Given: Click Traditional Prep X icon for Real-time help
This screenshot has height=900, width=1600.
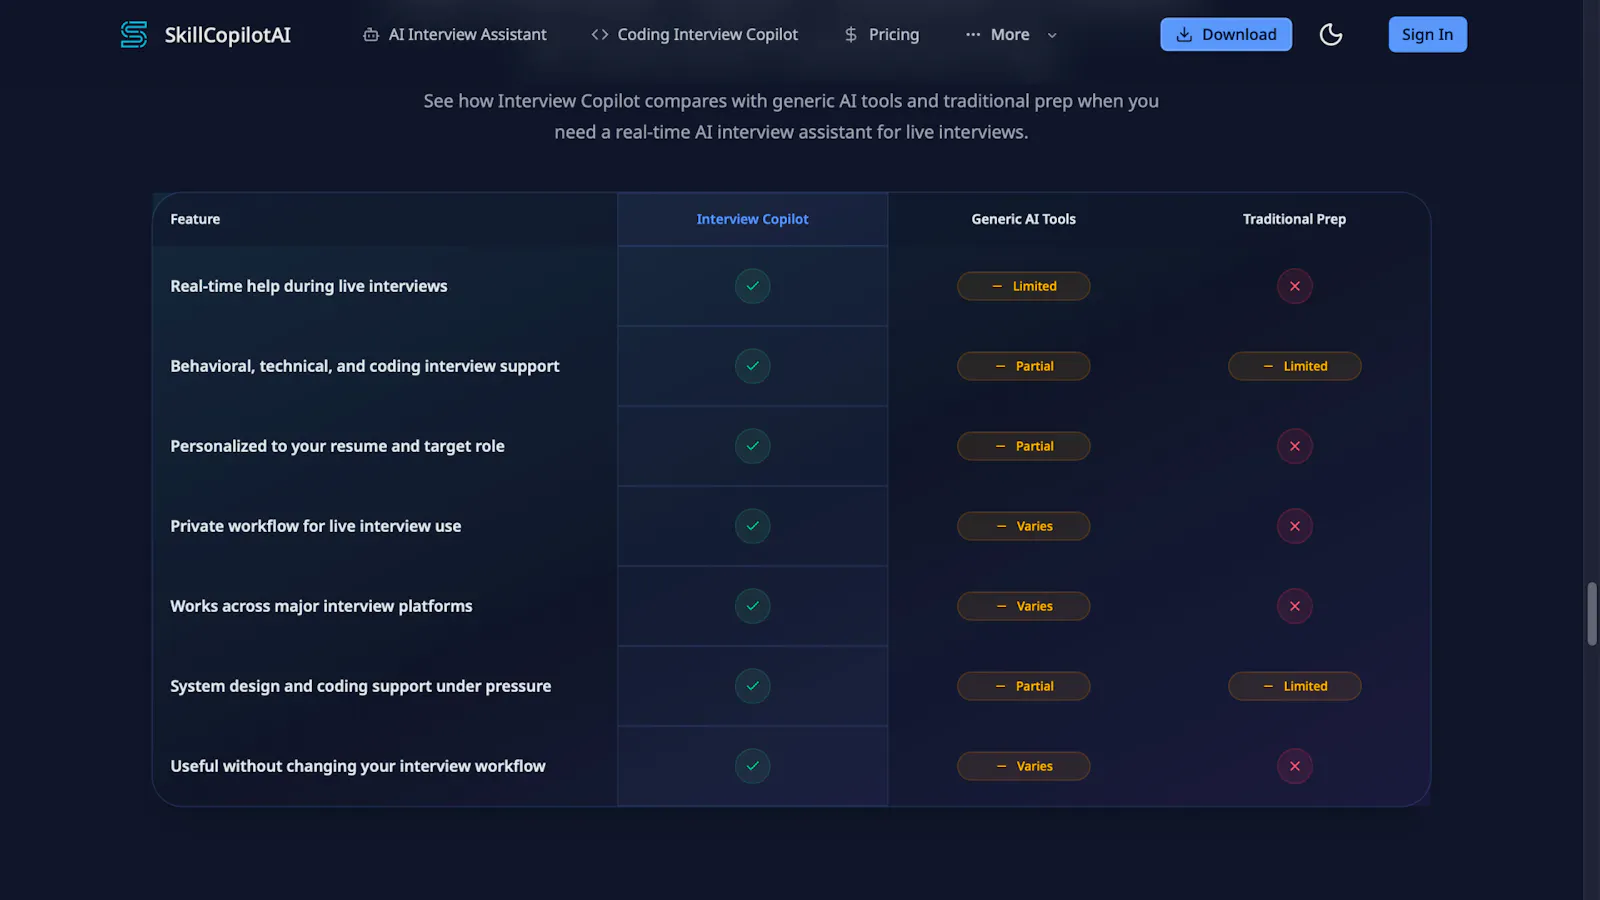Looking at the screenshot, I should pos(1295,286).
